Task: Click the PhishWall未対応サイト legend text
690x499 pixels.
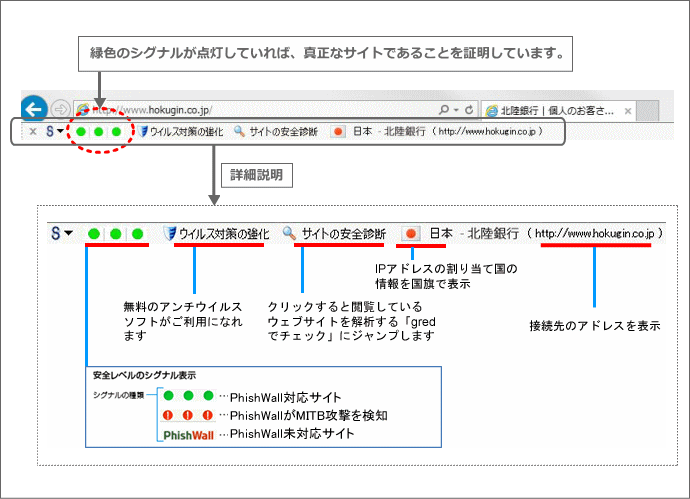Action: (292, 434)
